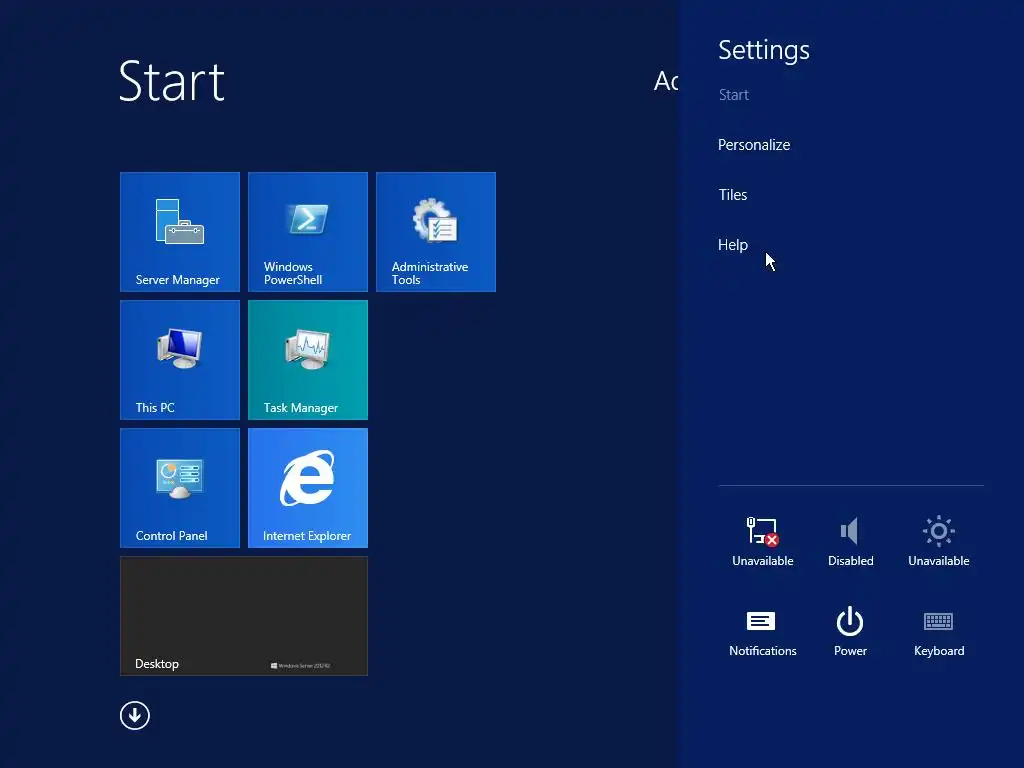This screenshot has height=768, width=1024.
Task: Open the This PC tile
Action: click(180, 360)
